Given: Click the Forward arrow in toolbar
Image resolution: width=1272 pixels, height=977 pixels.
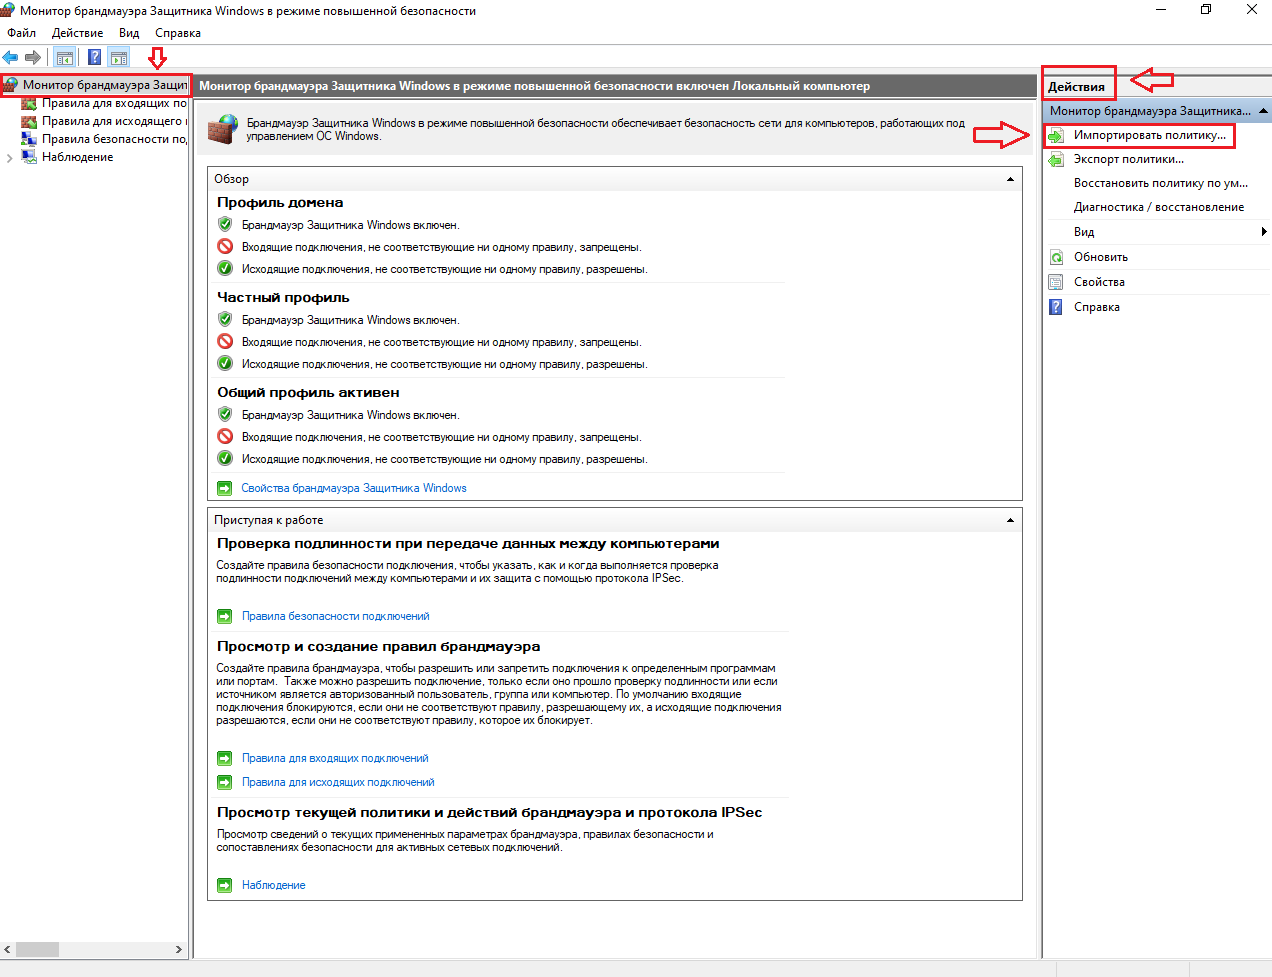Looking at the screenshot, I should point(33,57).
